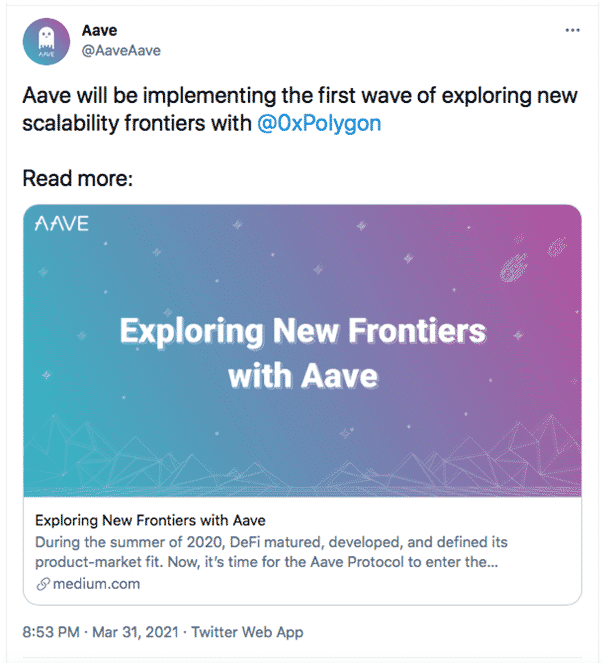Click the Aave ghost profile avatar
This screenshot has width=605, height=665.
click(45, 41)
